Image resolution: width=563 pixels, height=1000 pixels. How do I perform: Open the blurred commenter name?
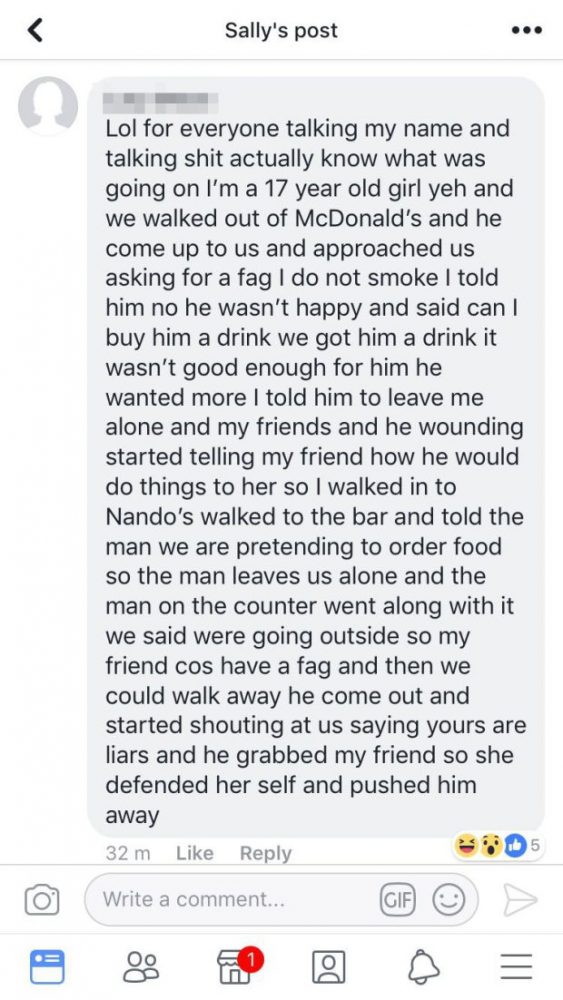tap(161, 101)
